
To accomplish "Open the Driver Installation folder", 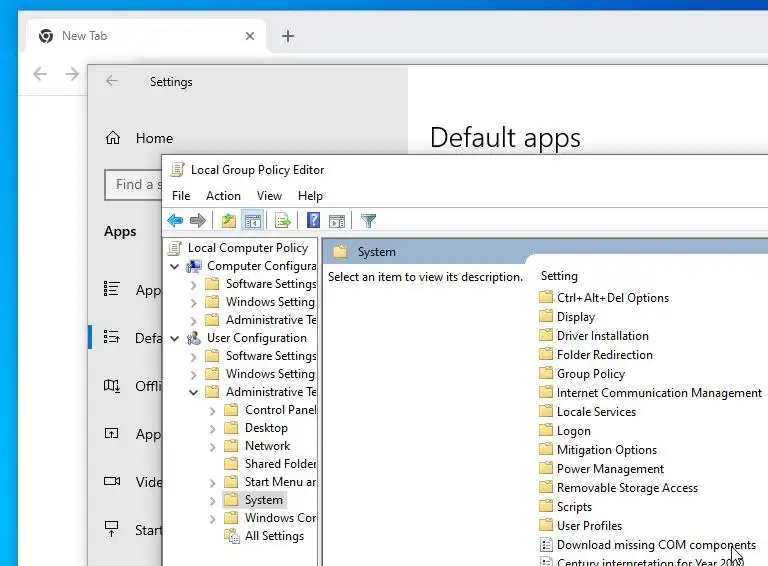I will tap(594, 336).
